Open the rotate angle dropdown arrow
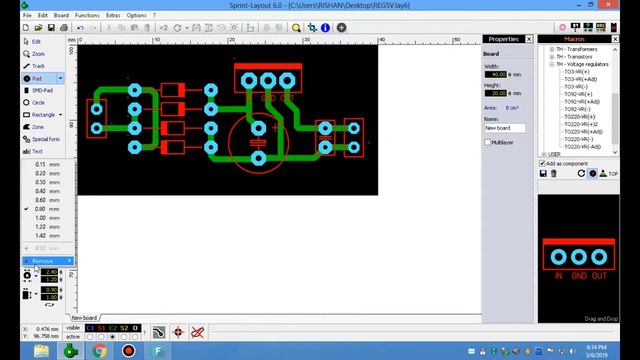This screenshot has width=640, height=360. [187, 28]
